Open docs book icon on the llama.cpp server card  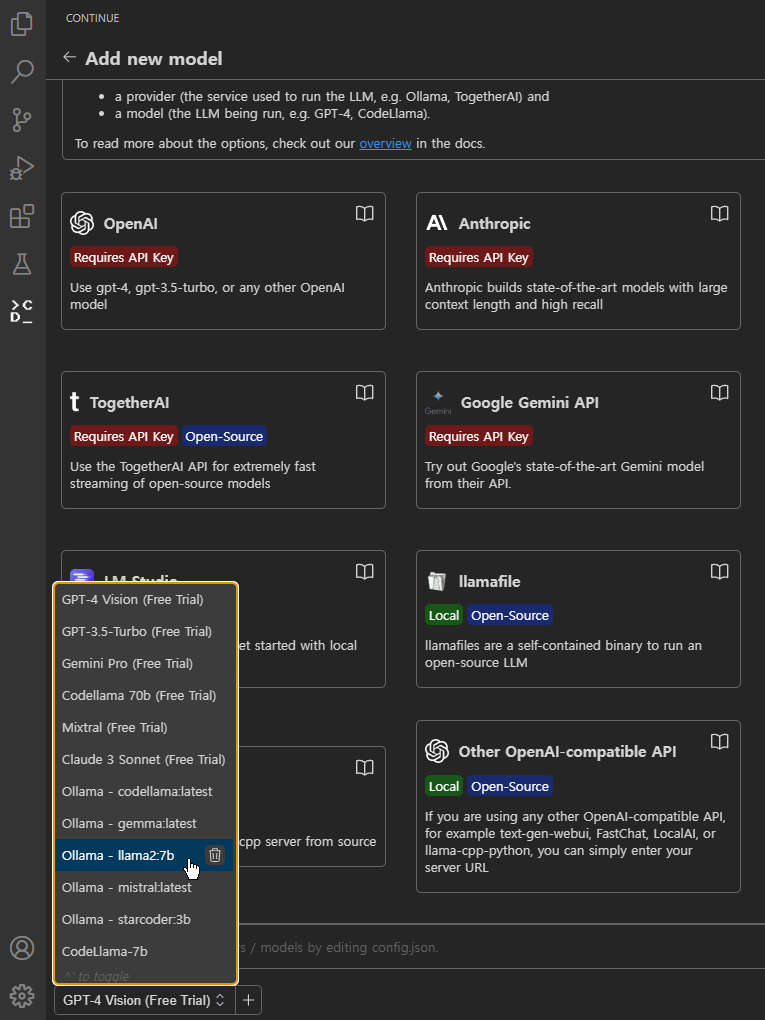[x=364, y=768]
